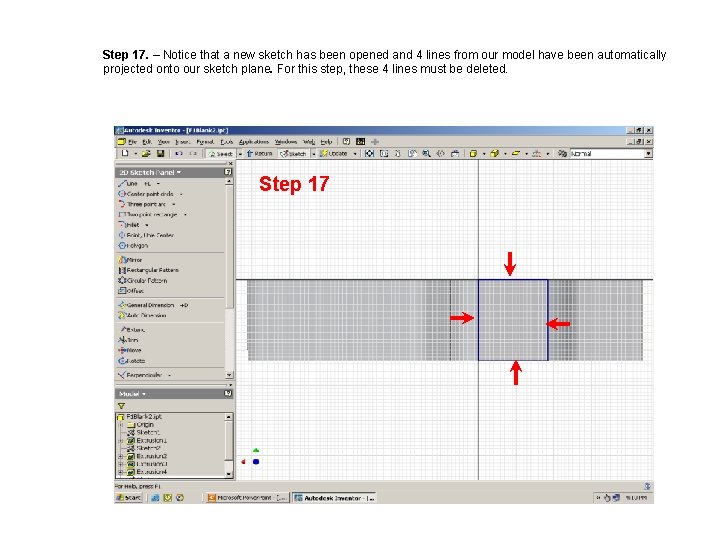The height and width of the screenshot is (540, 720).
Task: Select the Two point rectangle tool
Action: point(148,214)
